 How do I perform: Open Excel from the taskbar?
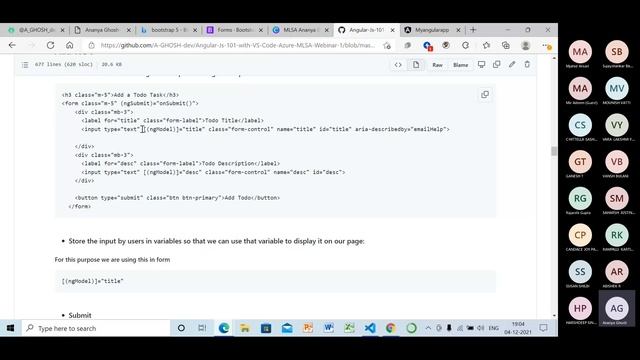tap(349, 328)
